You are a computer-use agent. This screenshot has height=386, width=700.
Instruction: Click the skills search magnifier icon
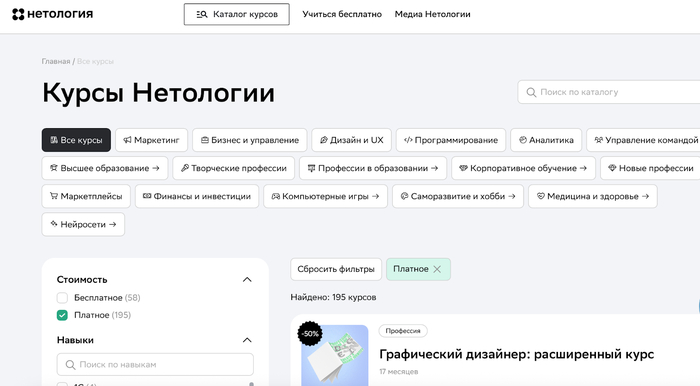pos(70,365)
